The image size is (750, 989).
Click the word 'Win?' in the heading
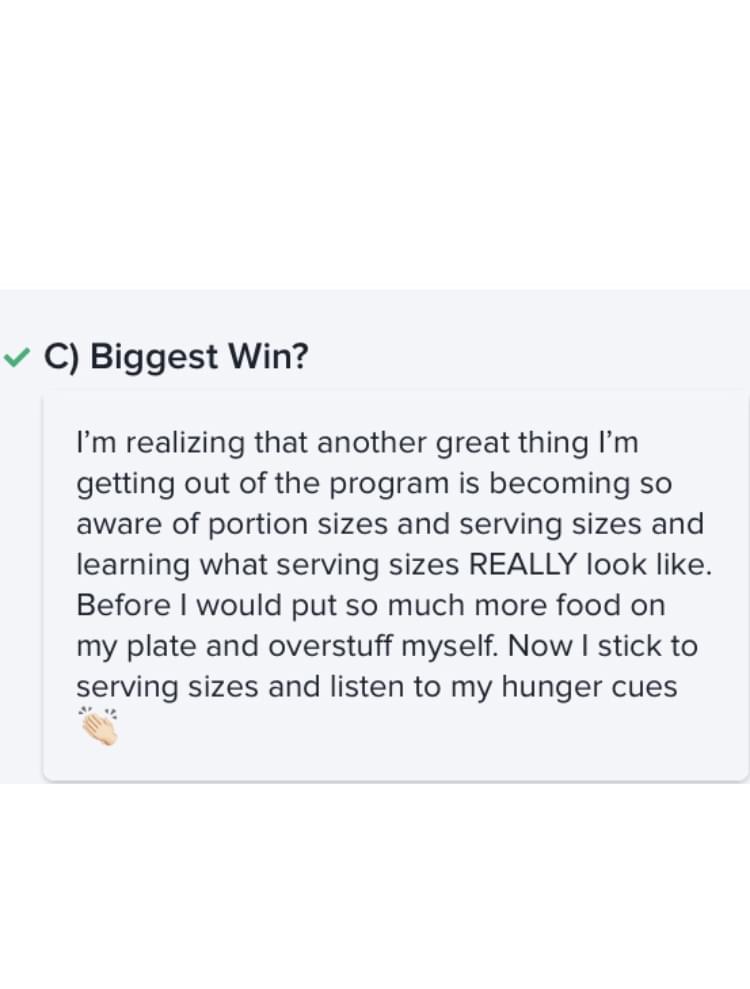coord(269,356)
